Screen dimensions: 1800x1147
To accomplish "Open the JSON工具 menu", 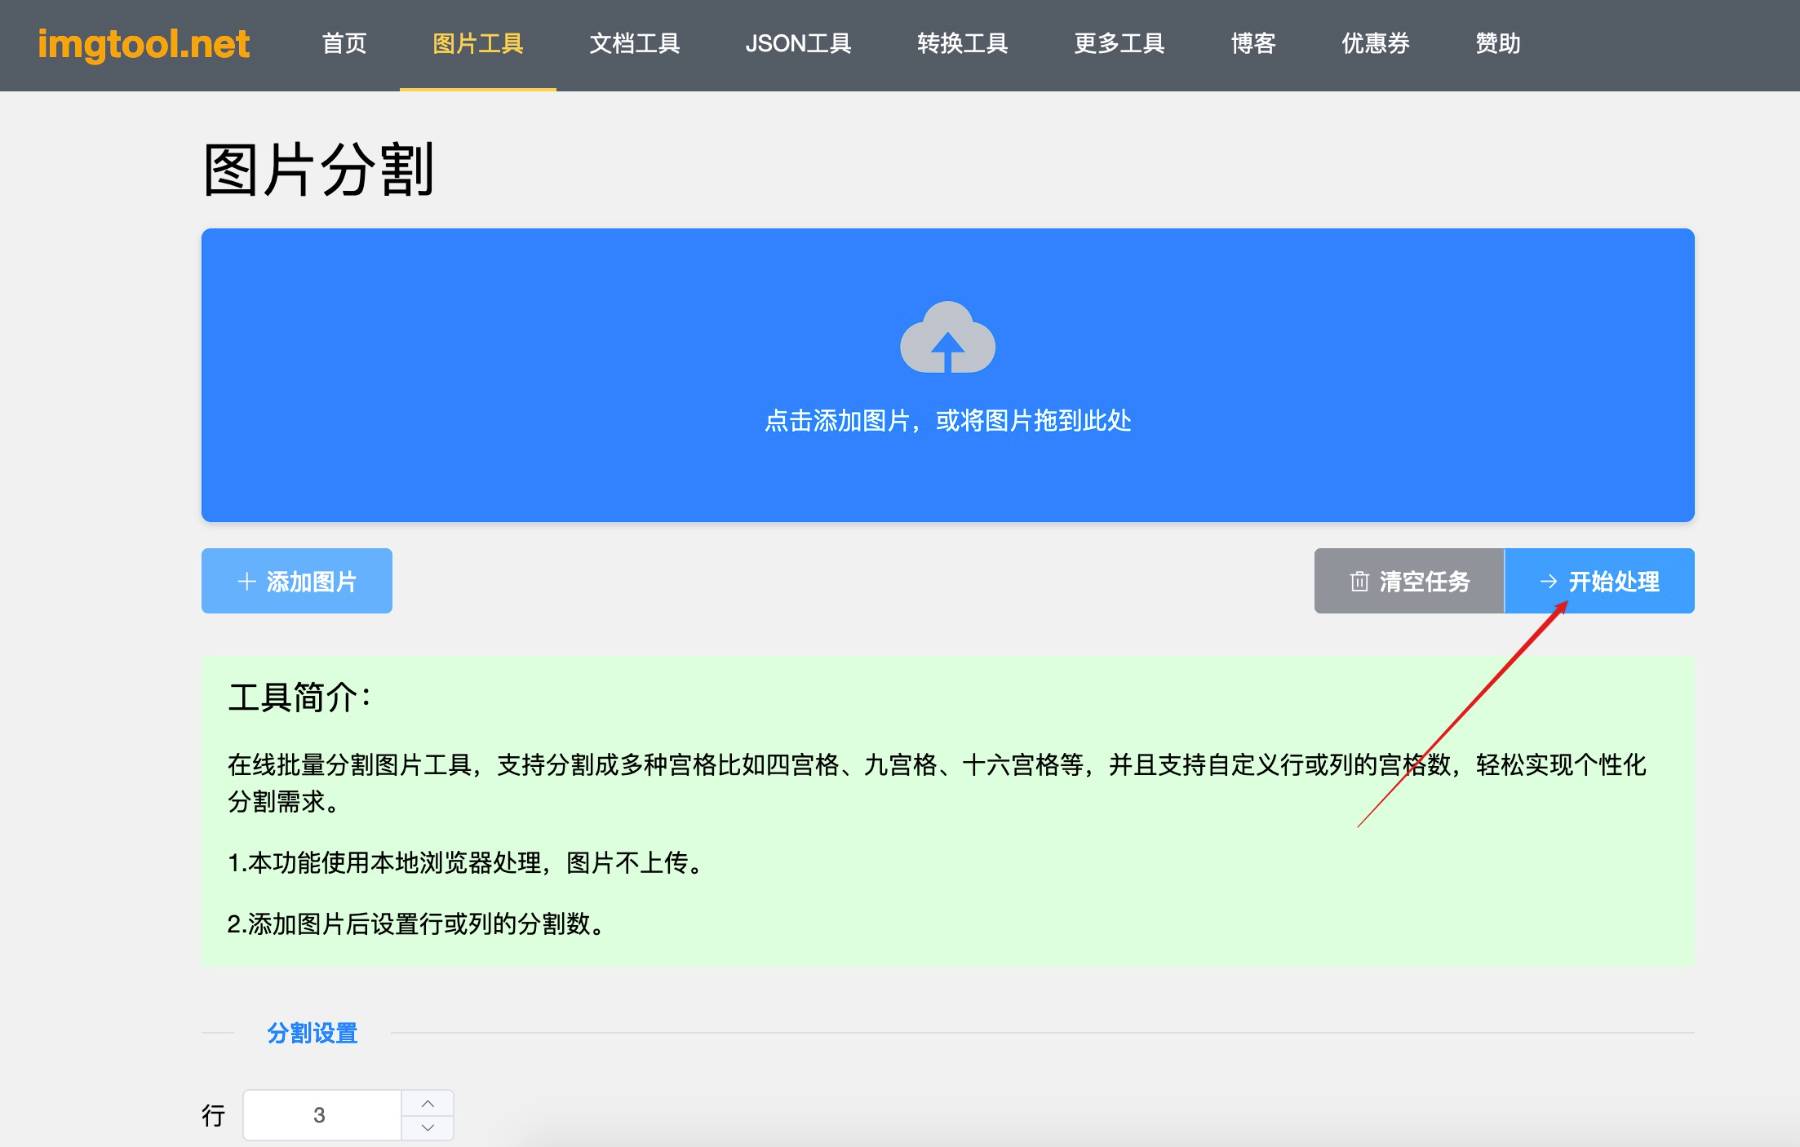I will (798, 44).
